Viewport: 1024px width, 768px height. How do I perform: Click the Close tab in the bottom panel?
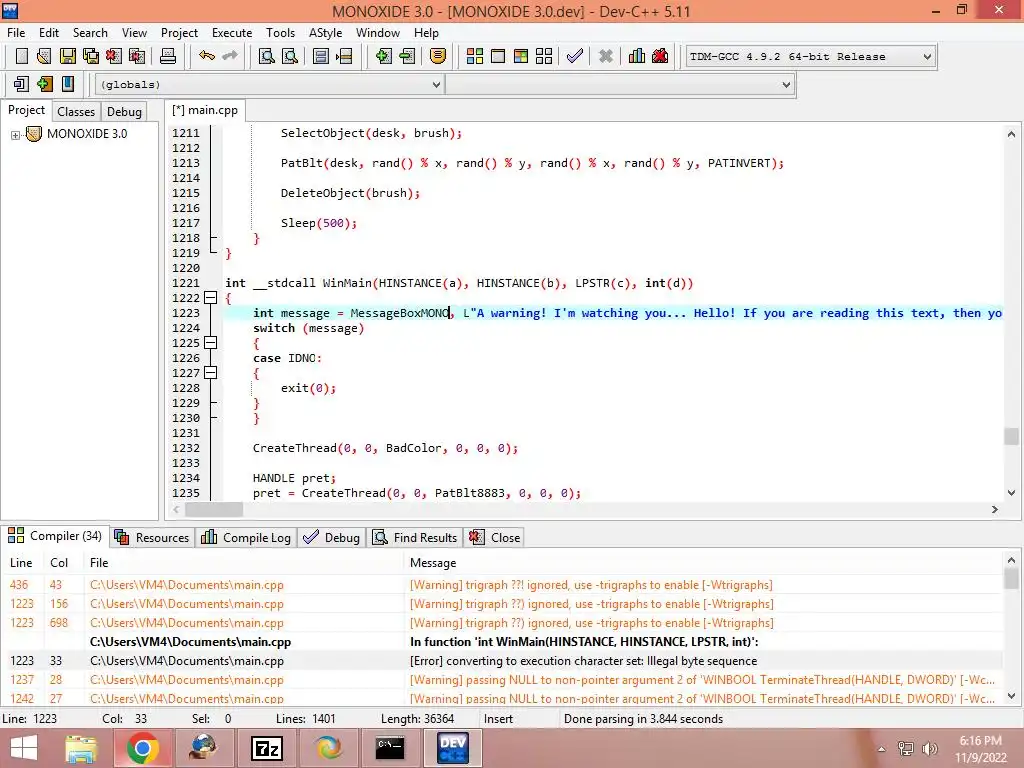(x=495, y=537)
